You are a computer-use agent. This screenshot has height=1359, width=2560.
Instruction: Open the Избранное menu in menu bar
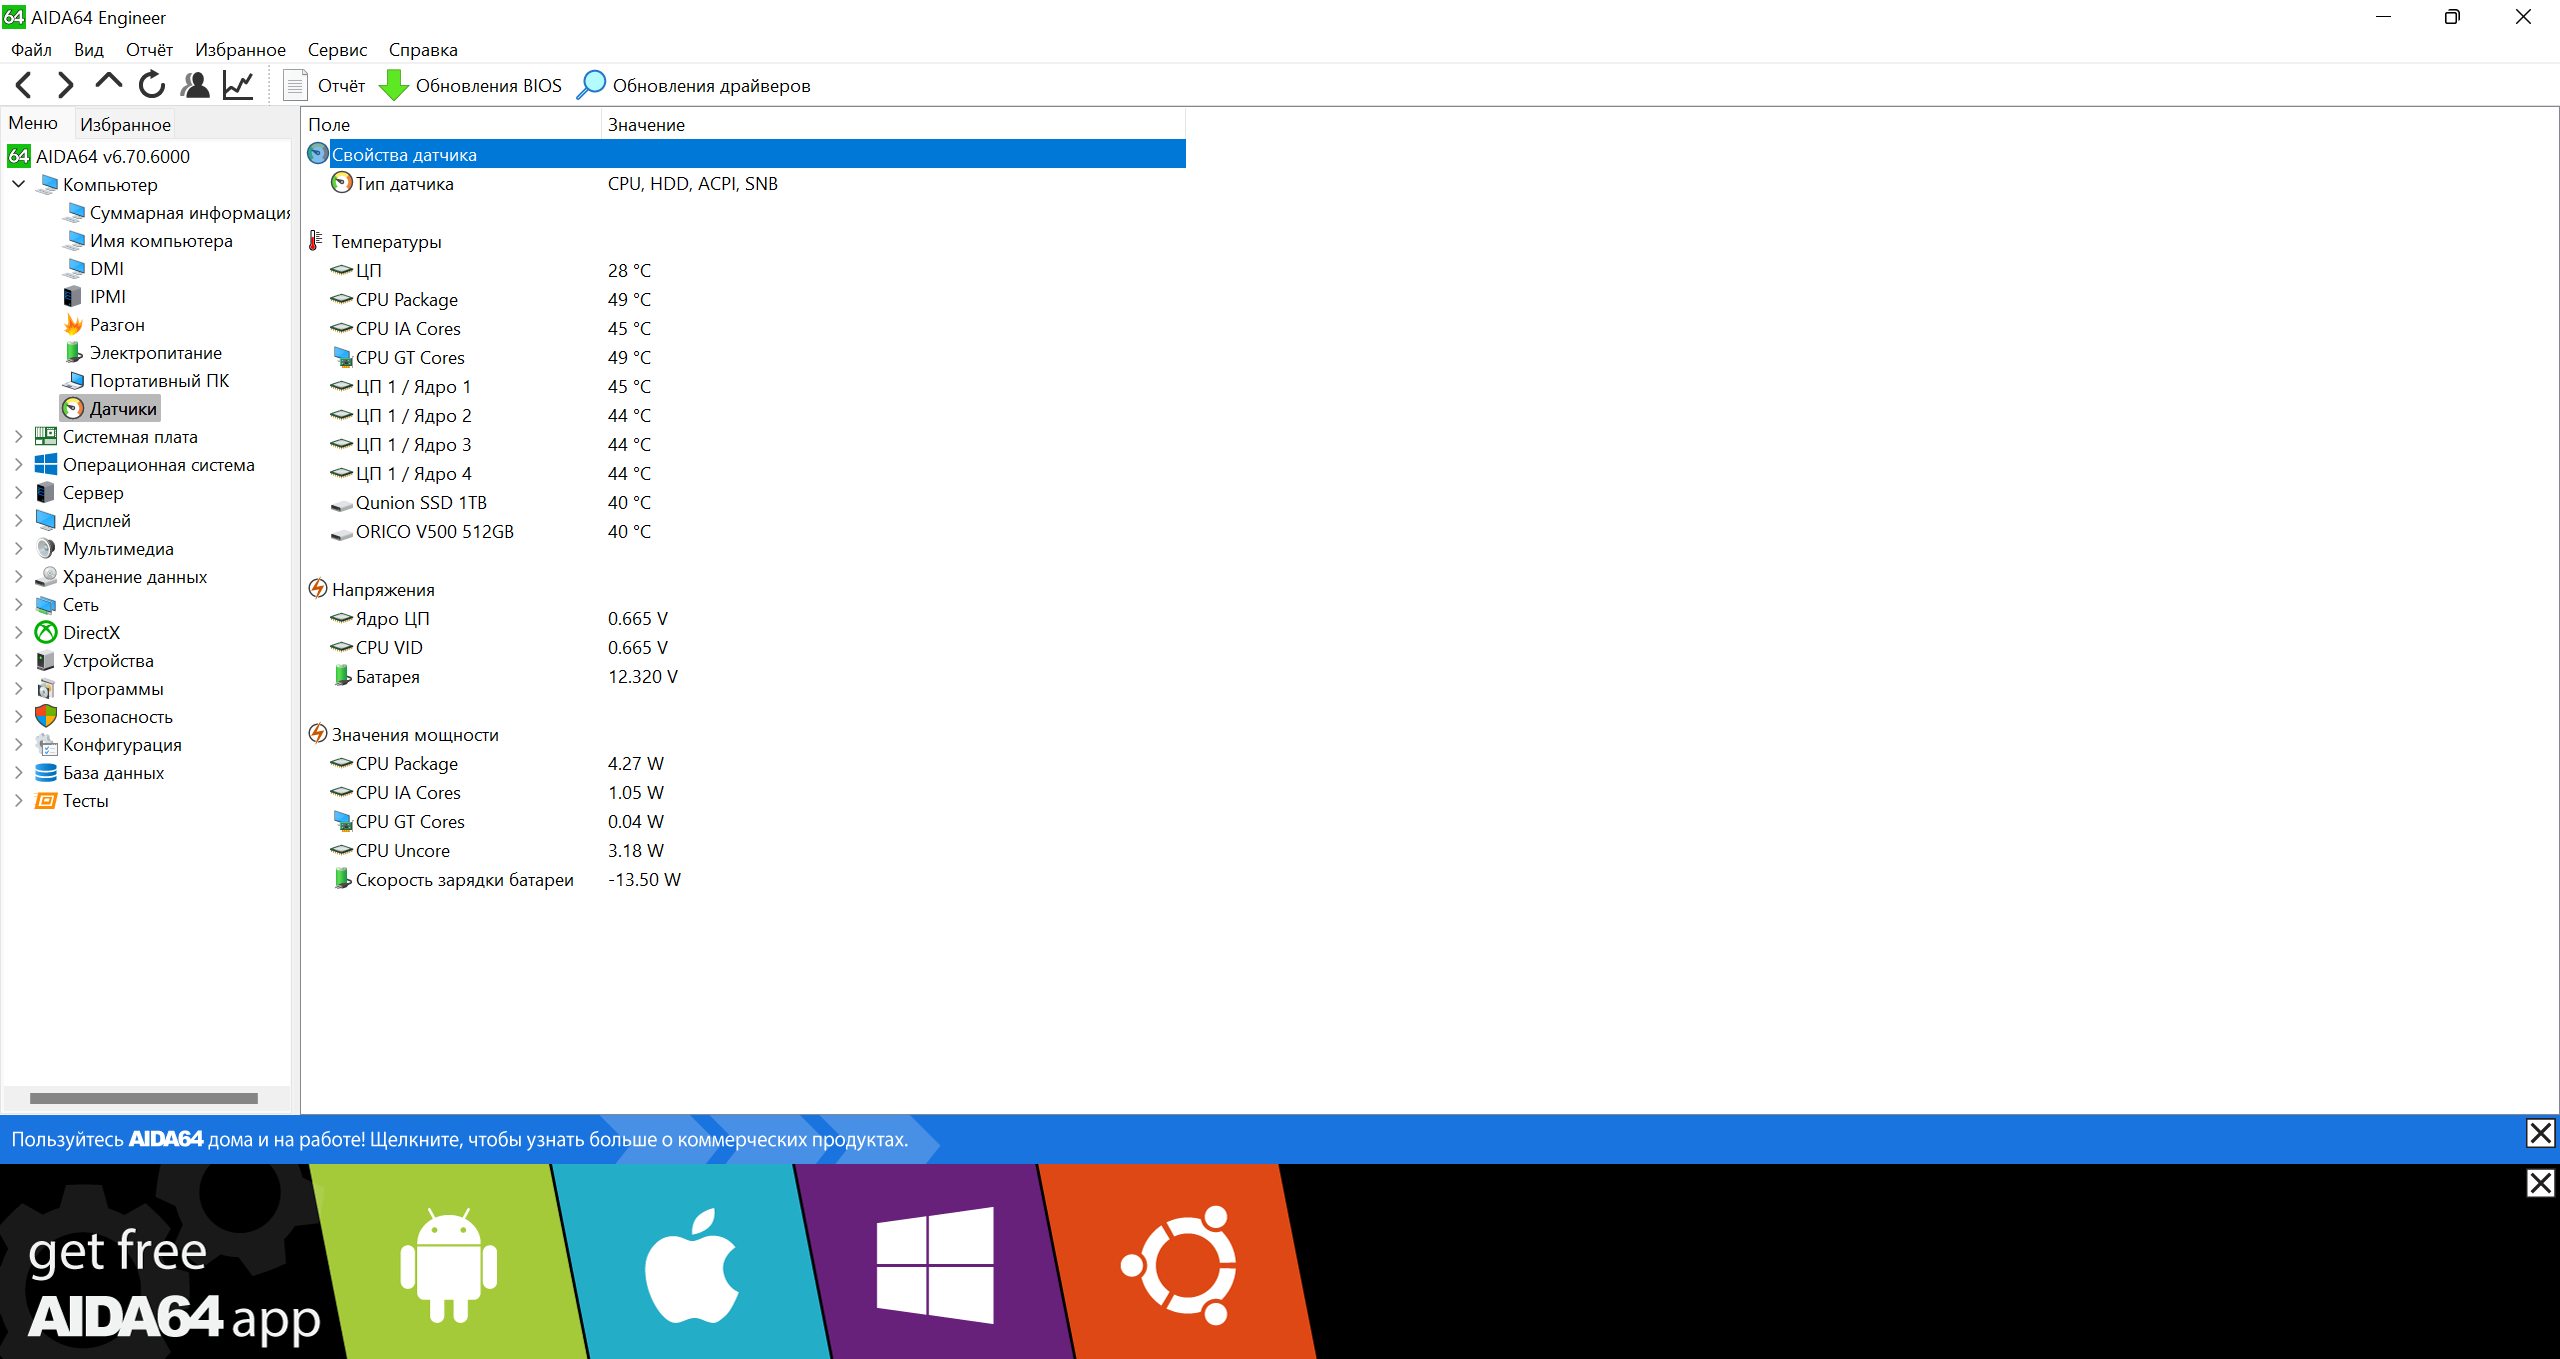[240, 50]
